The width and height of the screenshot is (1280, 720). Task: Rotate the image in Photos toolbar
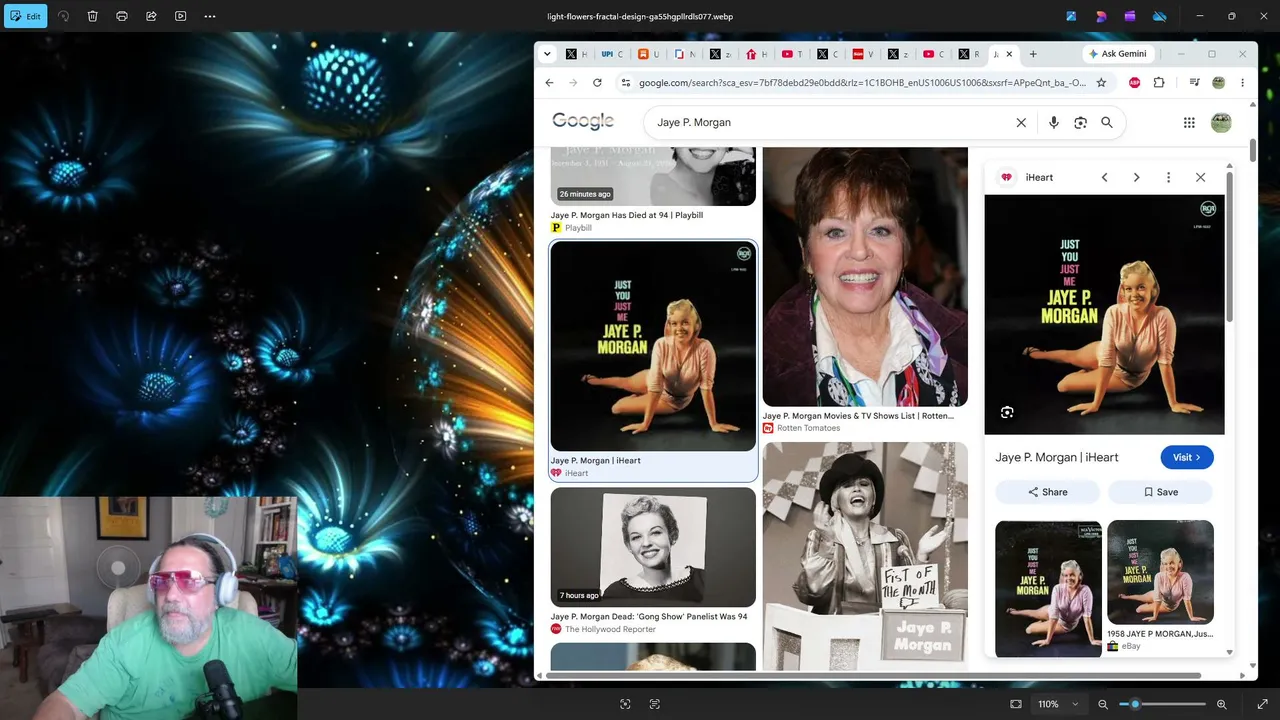click(64, 16)
